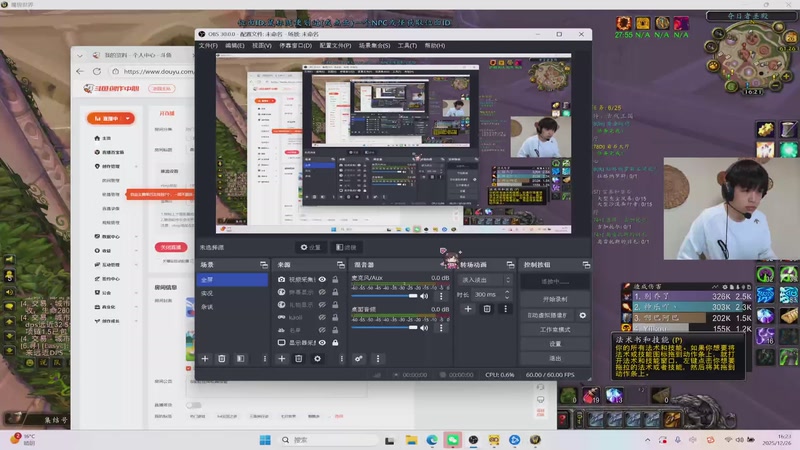800x450 pixels.
Task: Toggle the lock on the 视频采集 source
Action: [x=335, y=279]
